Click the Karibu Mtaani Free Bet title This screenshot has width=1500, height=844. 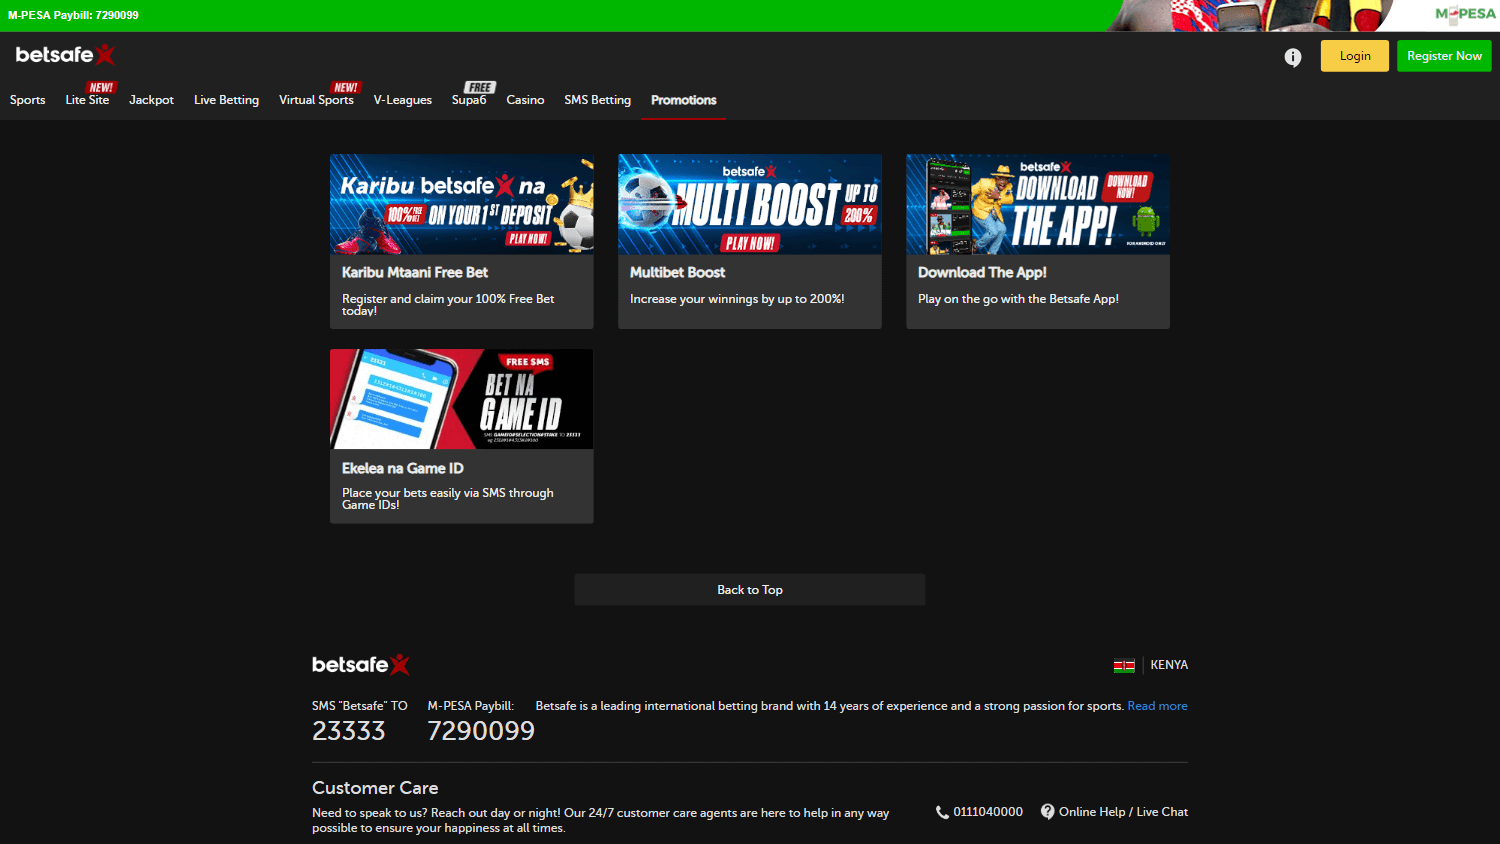(415, 272)
